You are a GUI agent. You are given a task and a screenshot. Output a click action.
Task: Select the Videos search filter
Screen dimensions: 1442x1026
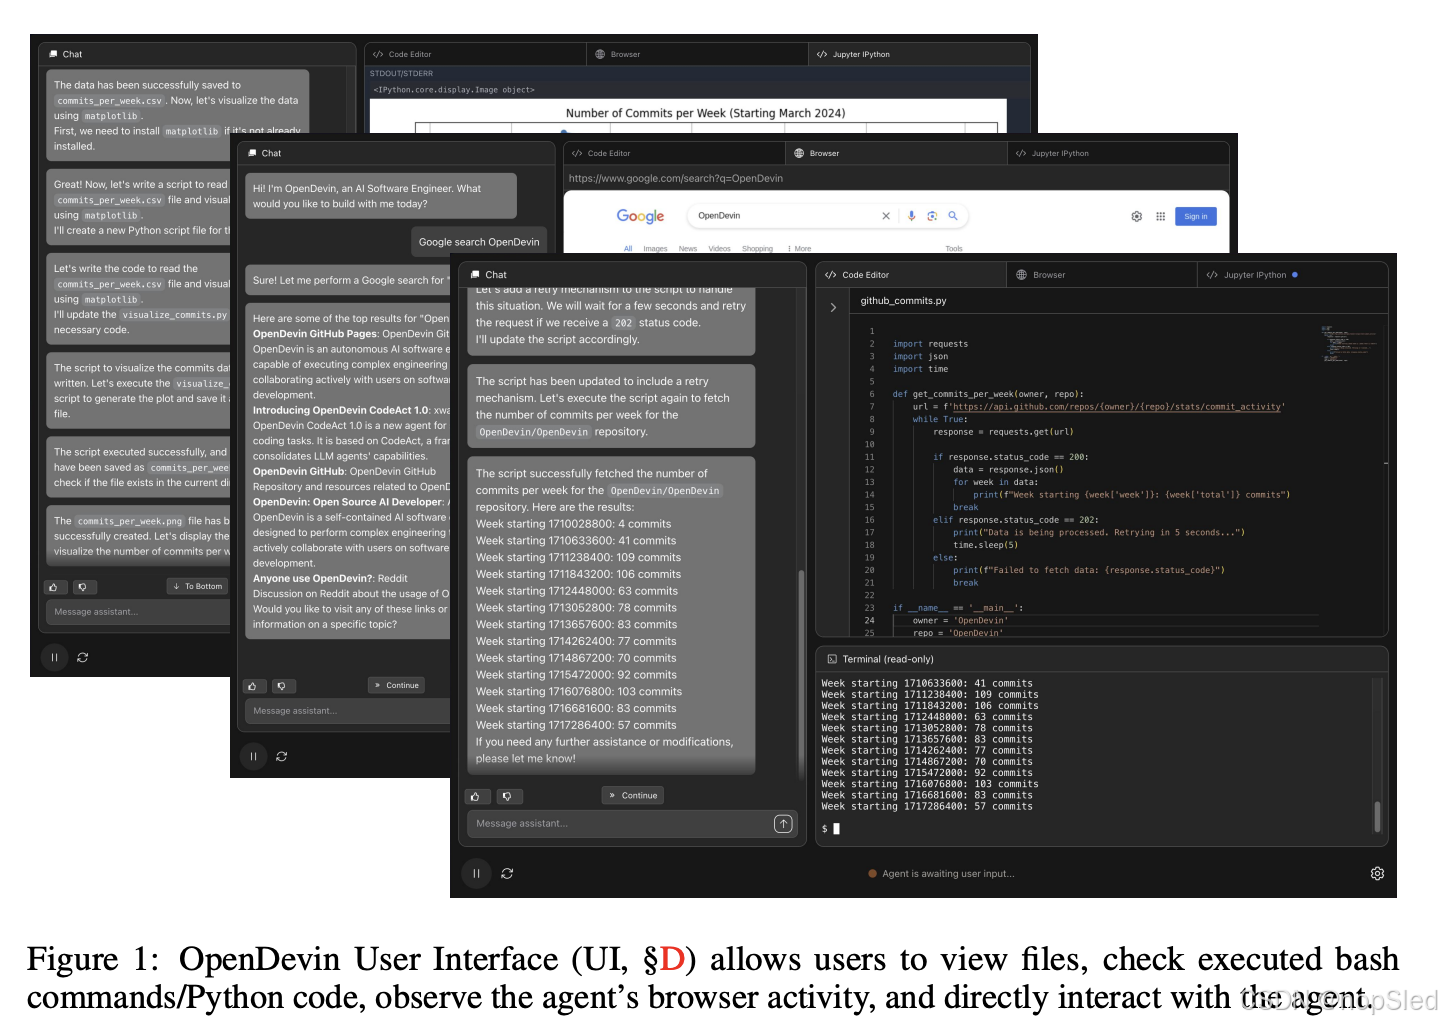(x=720, y=248)
